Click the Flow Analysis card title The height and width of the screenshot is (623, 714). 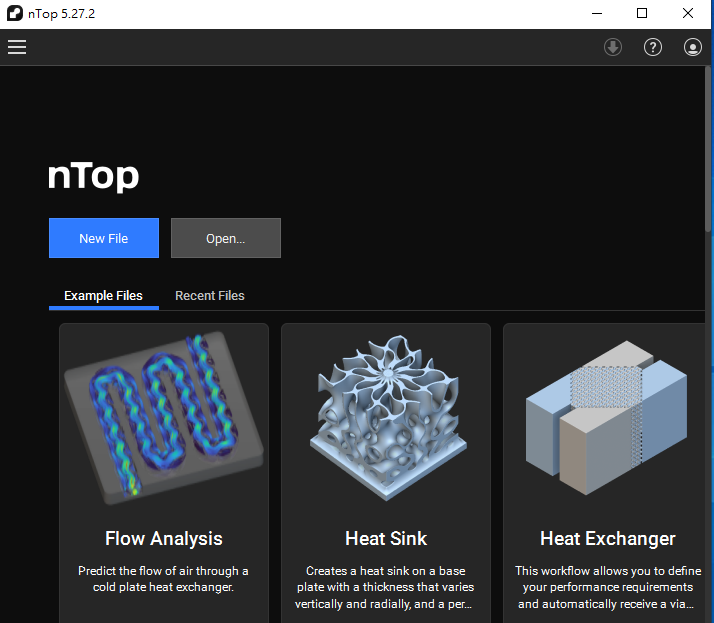click(x=164, y=539)
